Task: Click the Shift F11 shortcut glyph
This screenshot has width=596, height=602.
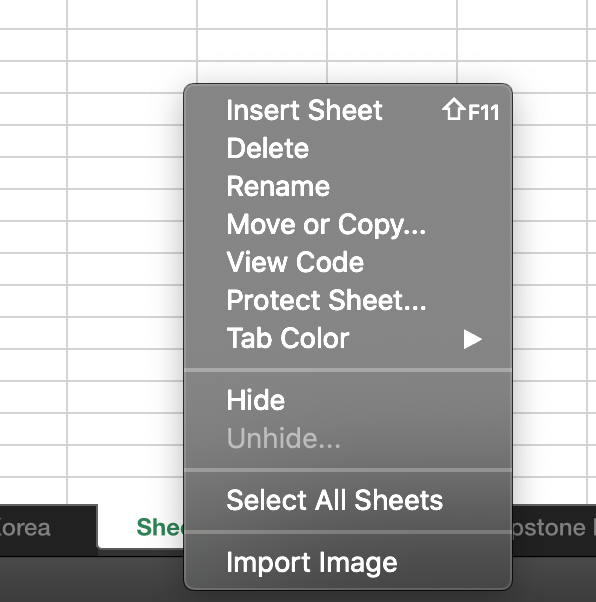Action: click(x=470, y=110)
